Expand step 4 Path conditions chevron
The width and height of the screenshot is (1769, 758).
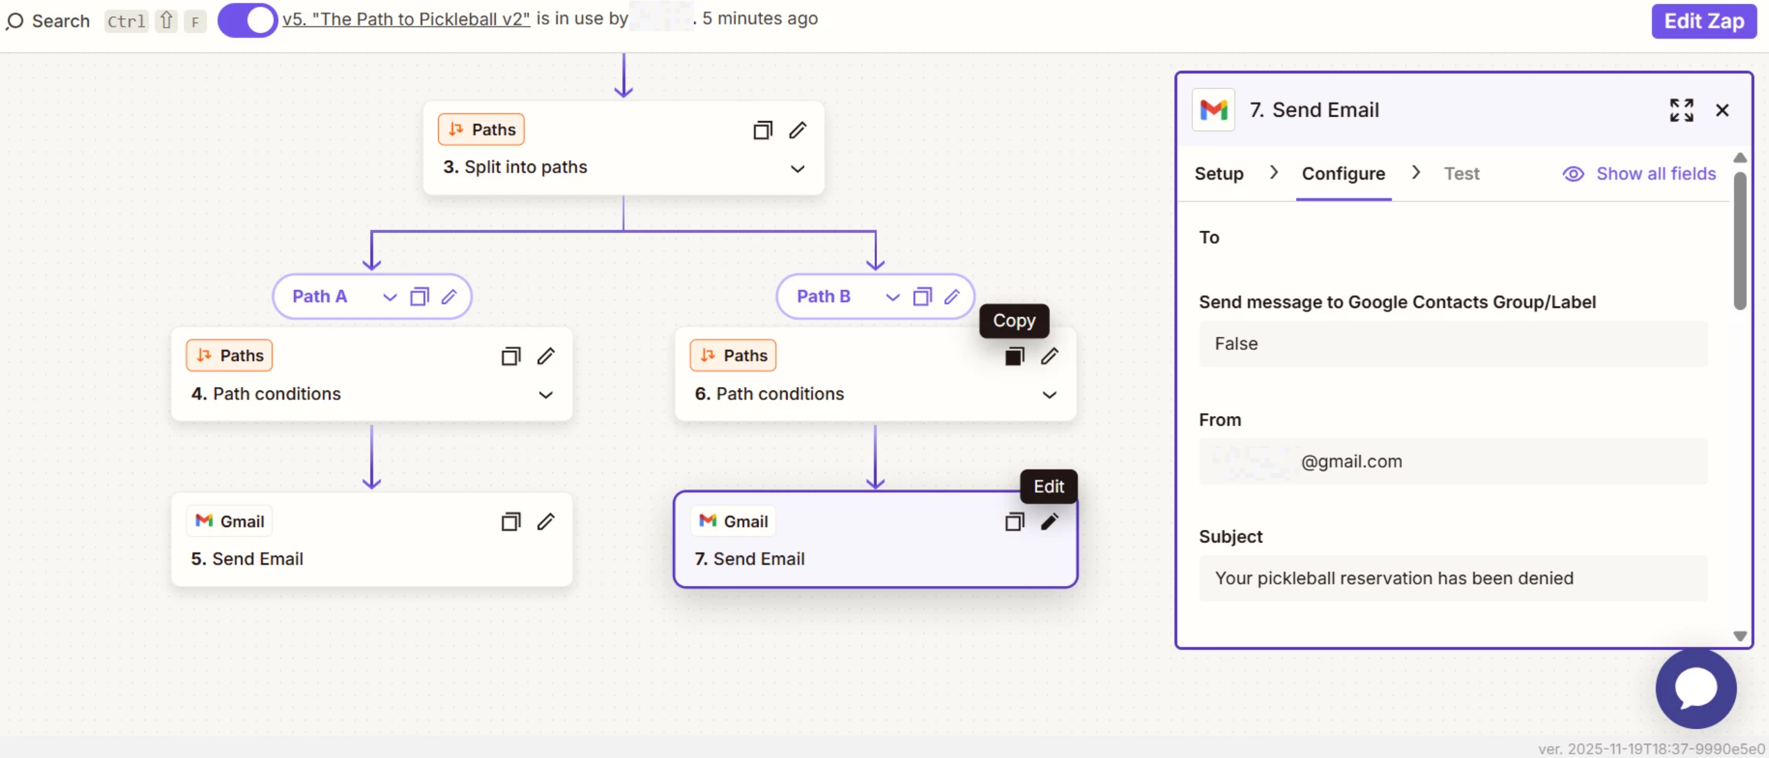(x=546, y=395)
